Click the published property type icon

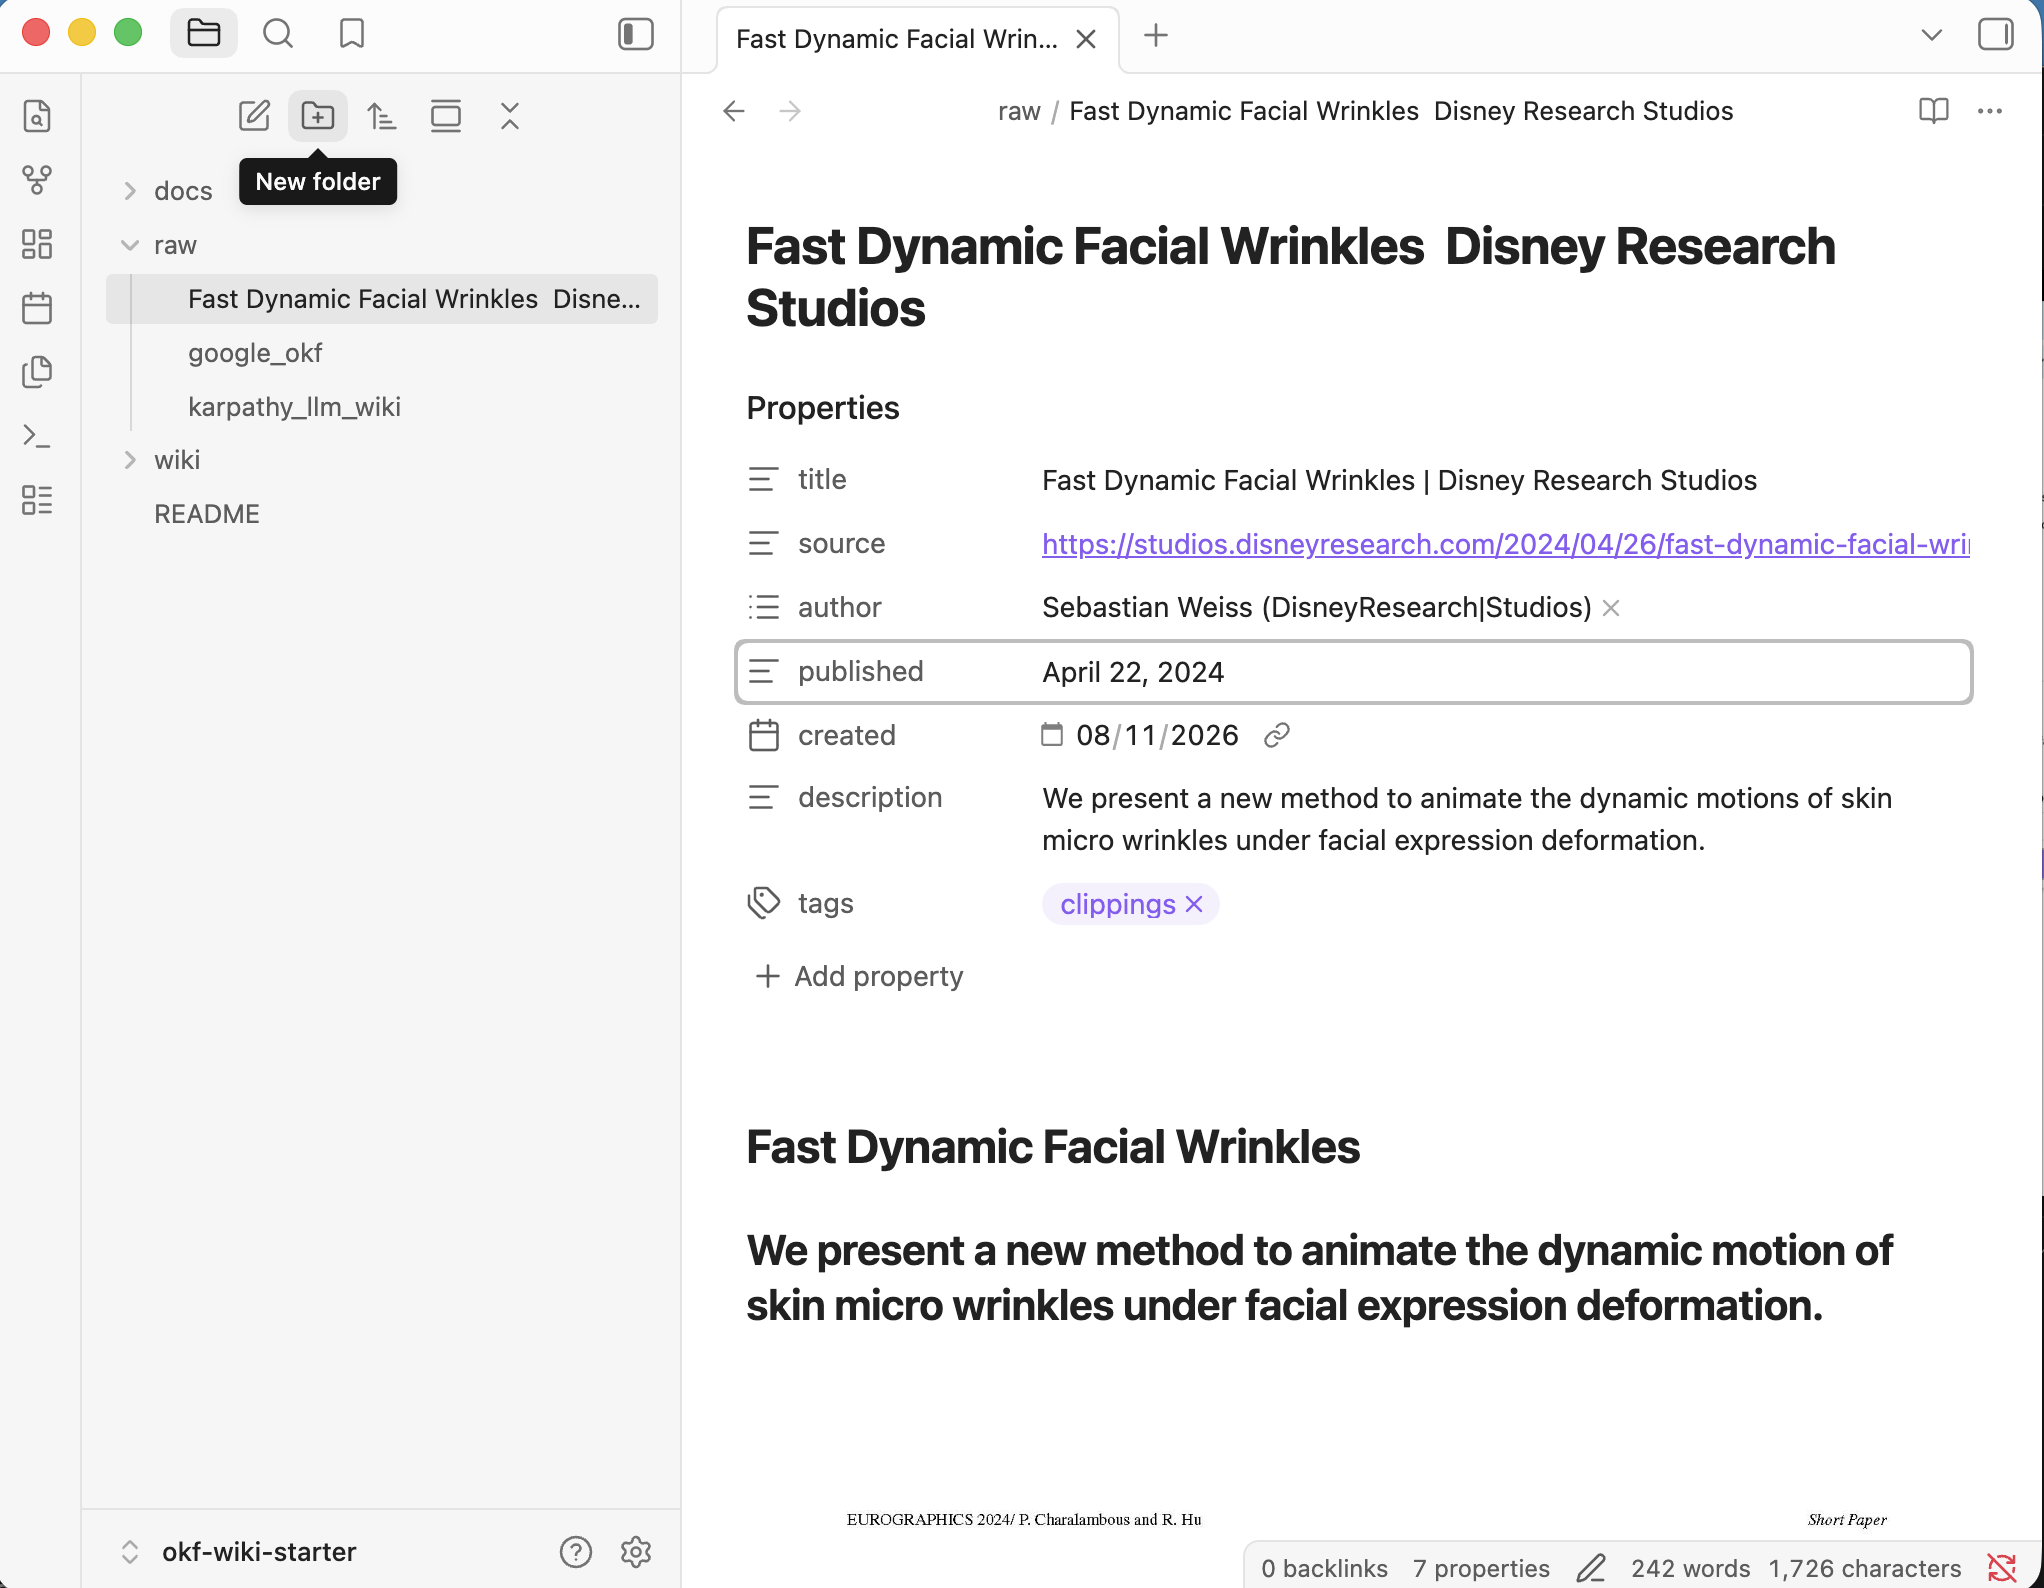tap(763, 672)
